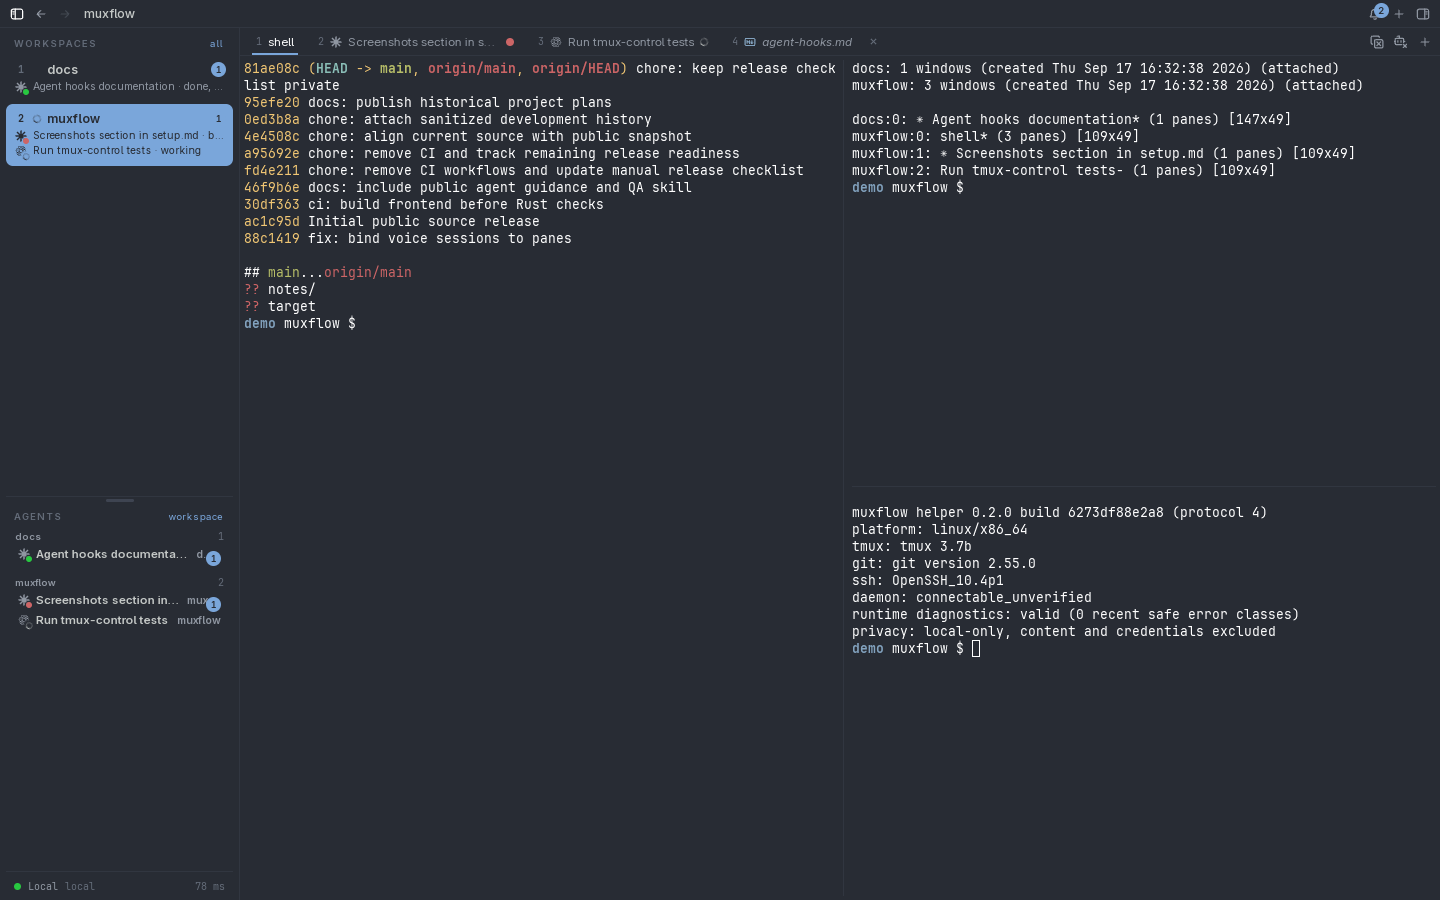Click the muxflow title in the top bar

[x=109, y=14]
